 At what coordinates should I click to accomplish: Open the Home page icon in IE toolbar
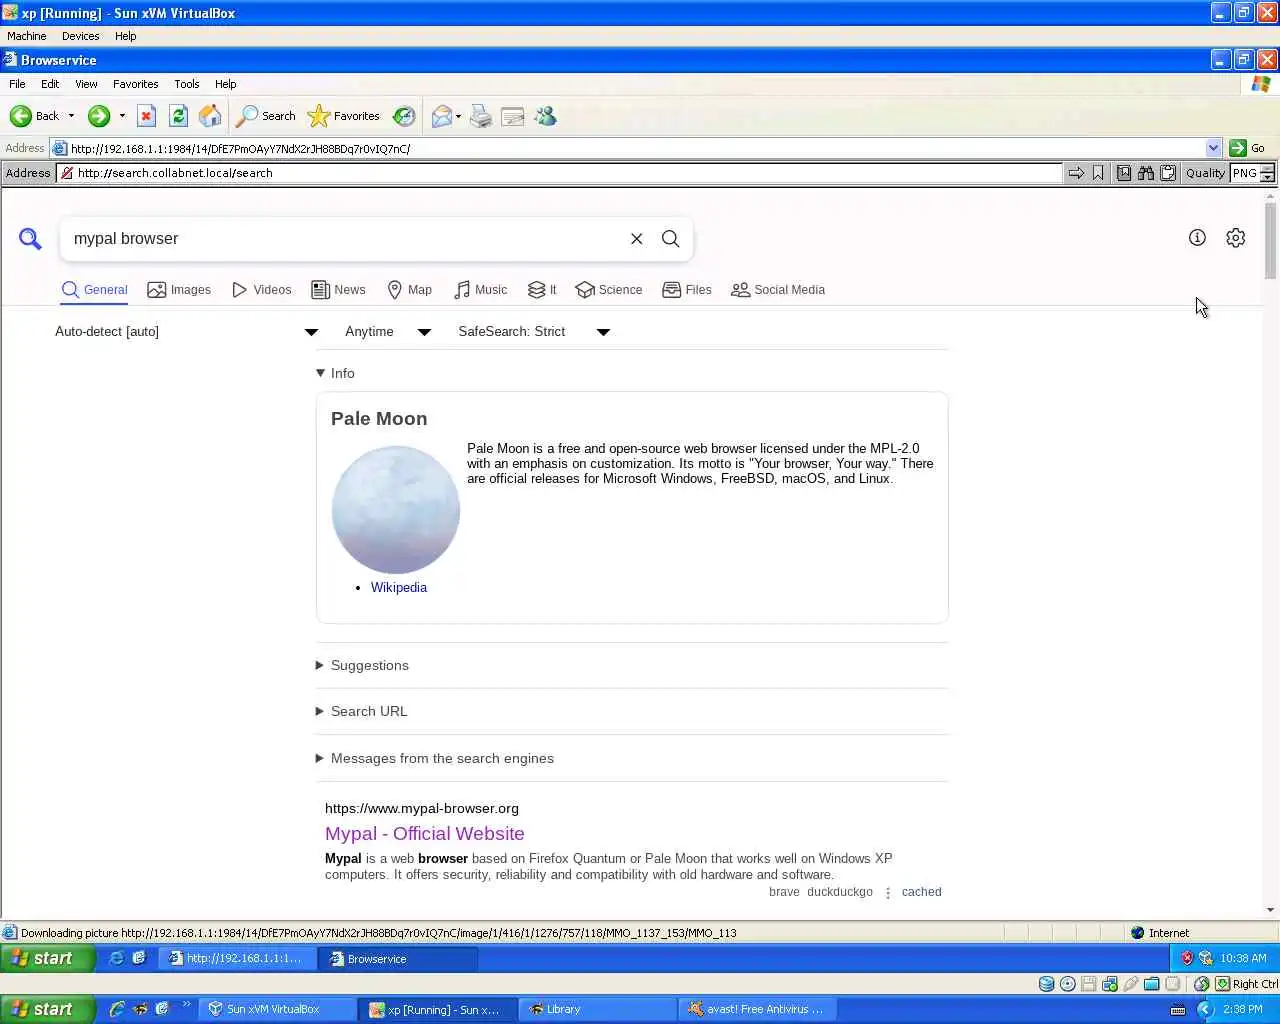pyautogui.click(x=210, y=116)
